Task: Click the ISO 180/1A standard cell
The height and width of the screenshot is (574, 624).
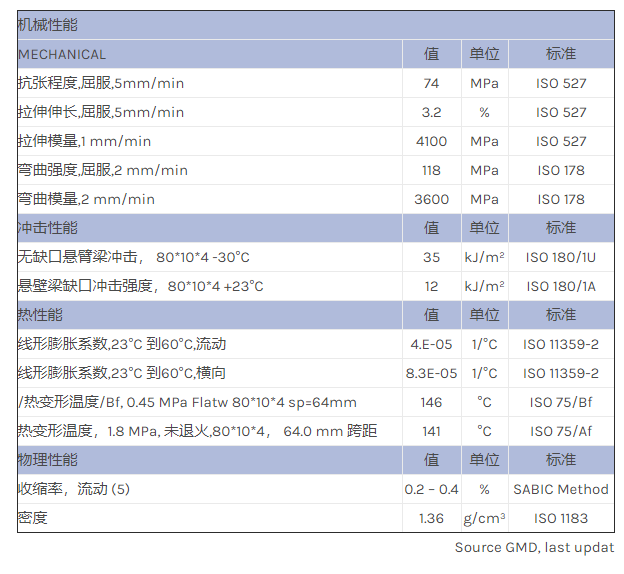Action: [560, 286]
